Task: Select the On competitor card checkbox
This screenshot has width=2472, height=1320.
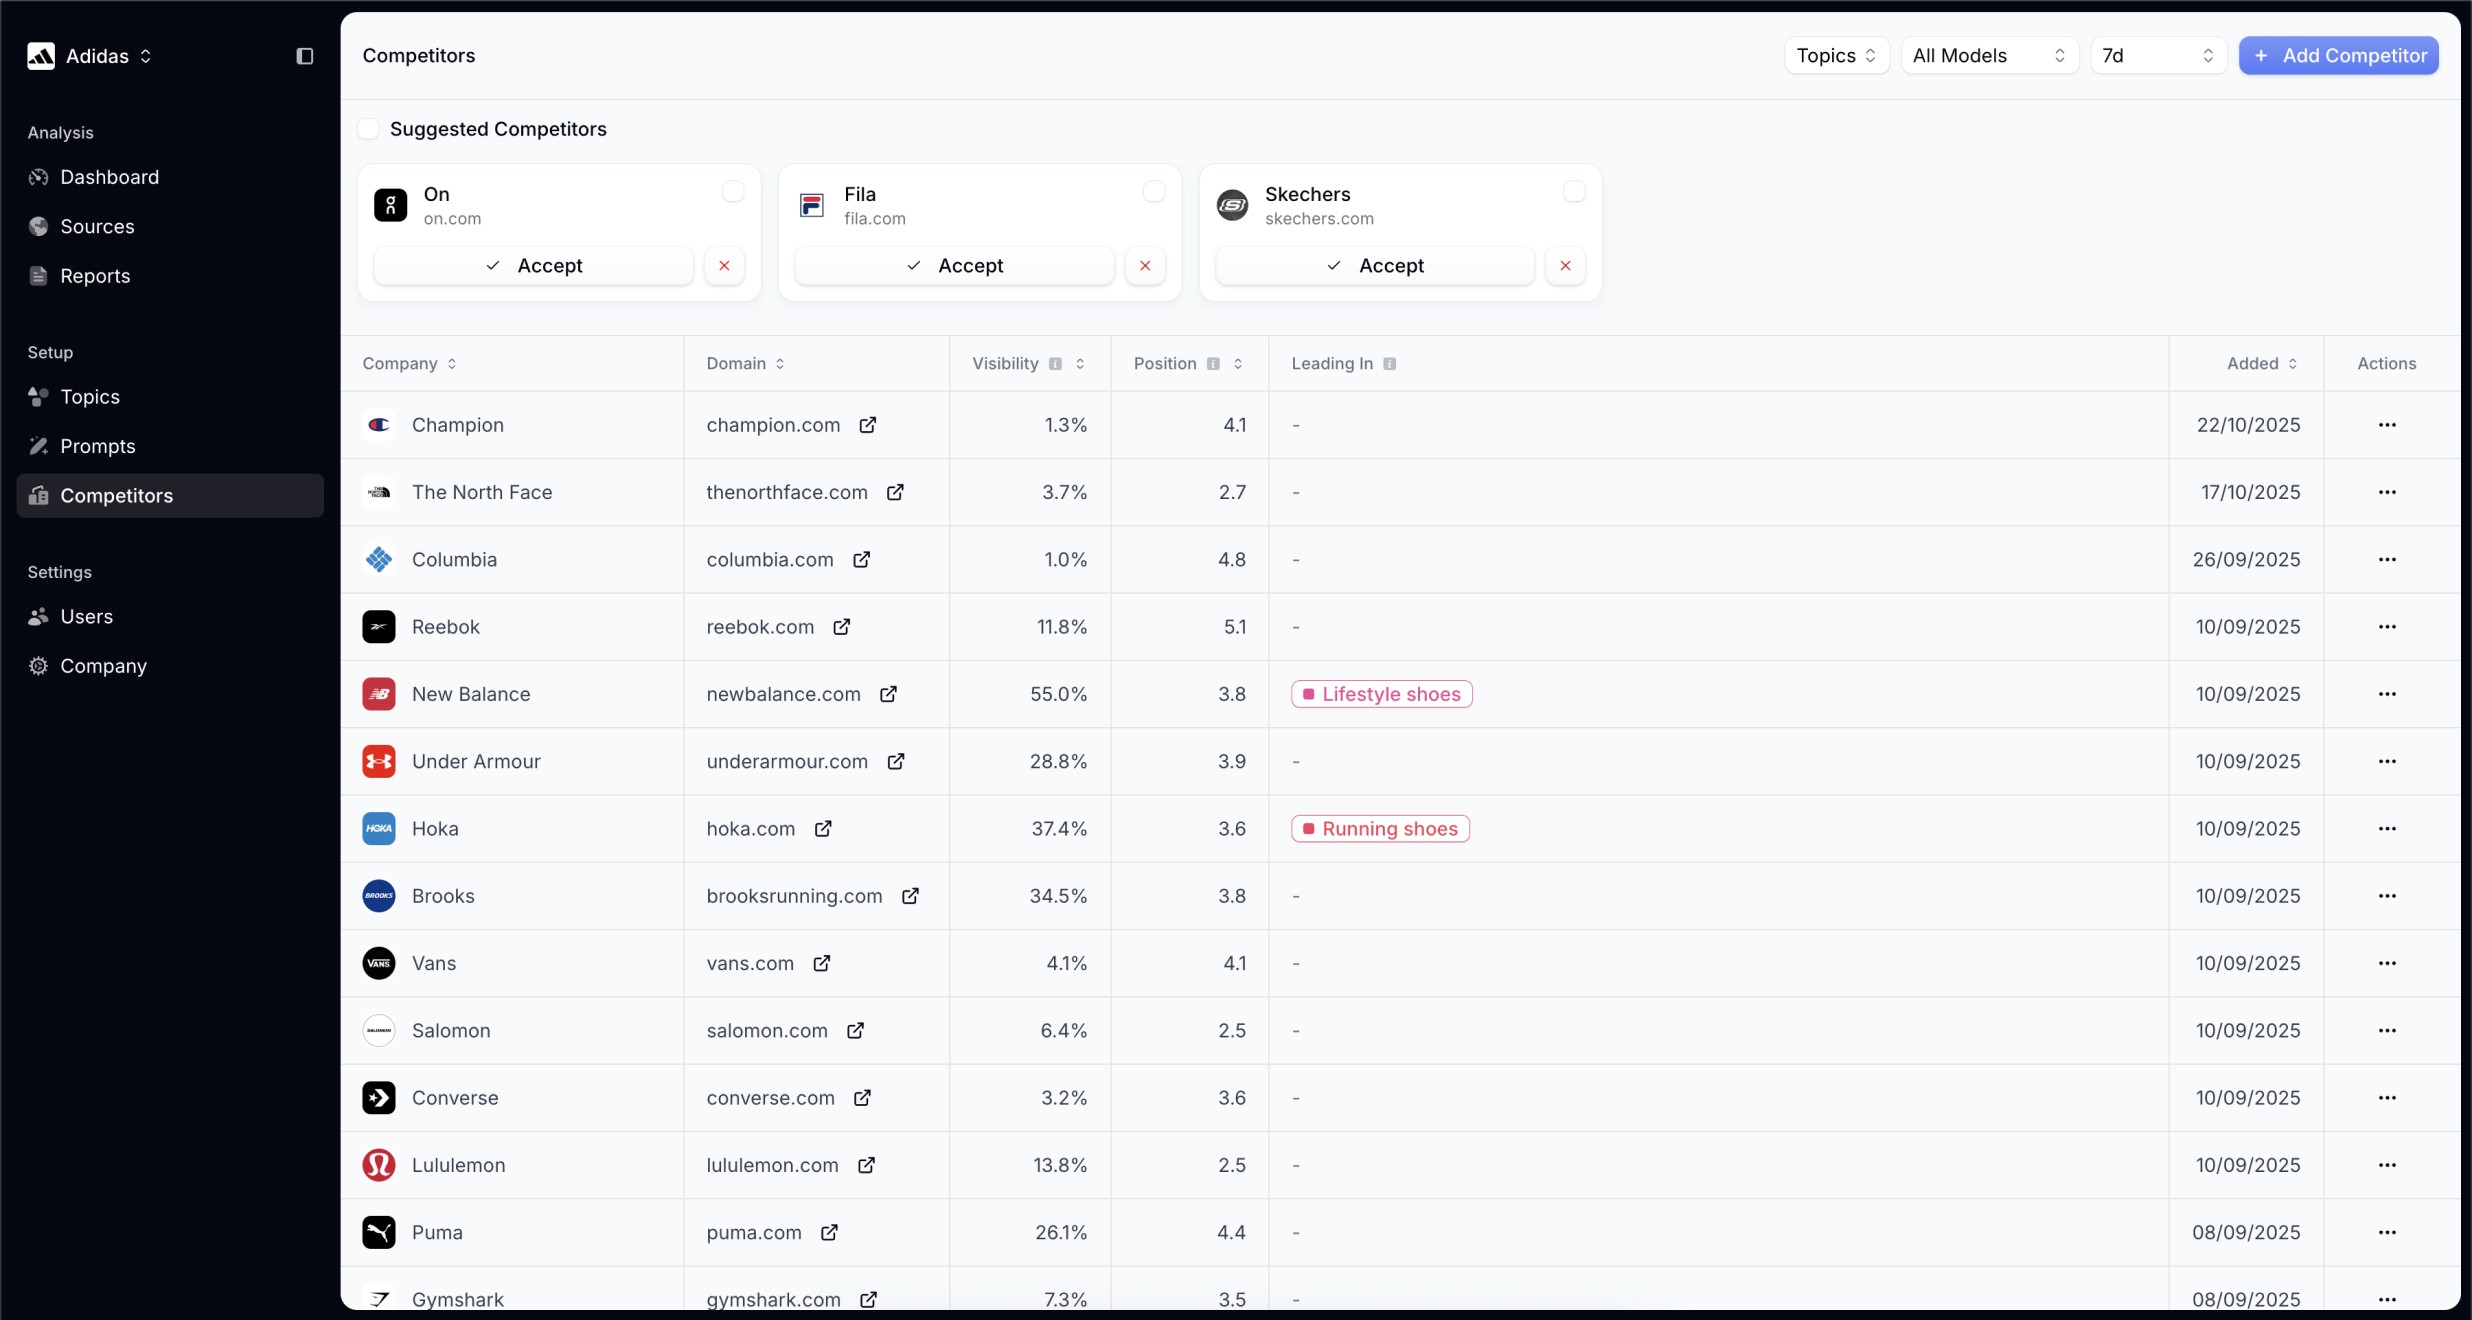Action: click(733, 192)
